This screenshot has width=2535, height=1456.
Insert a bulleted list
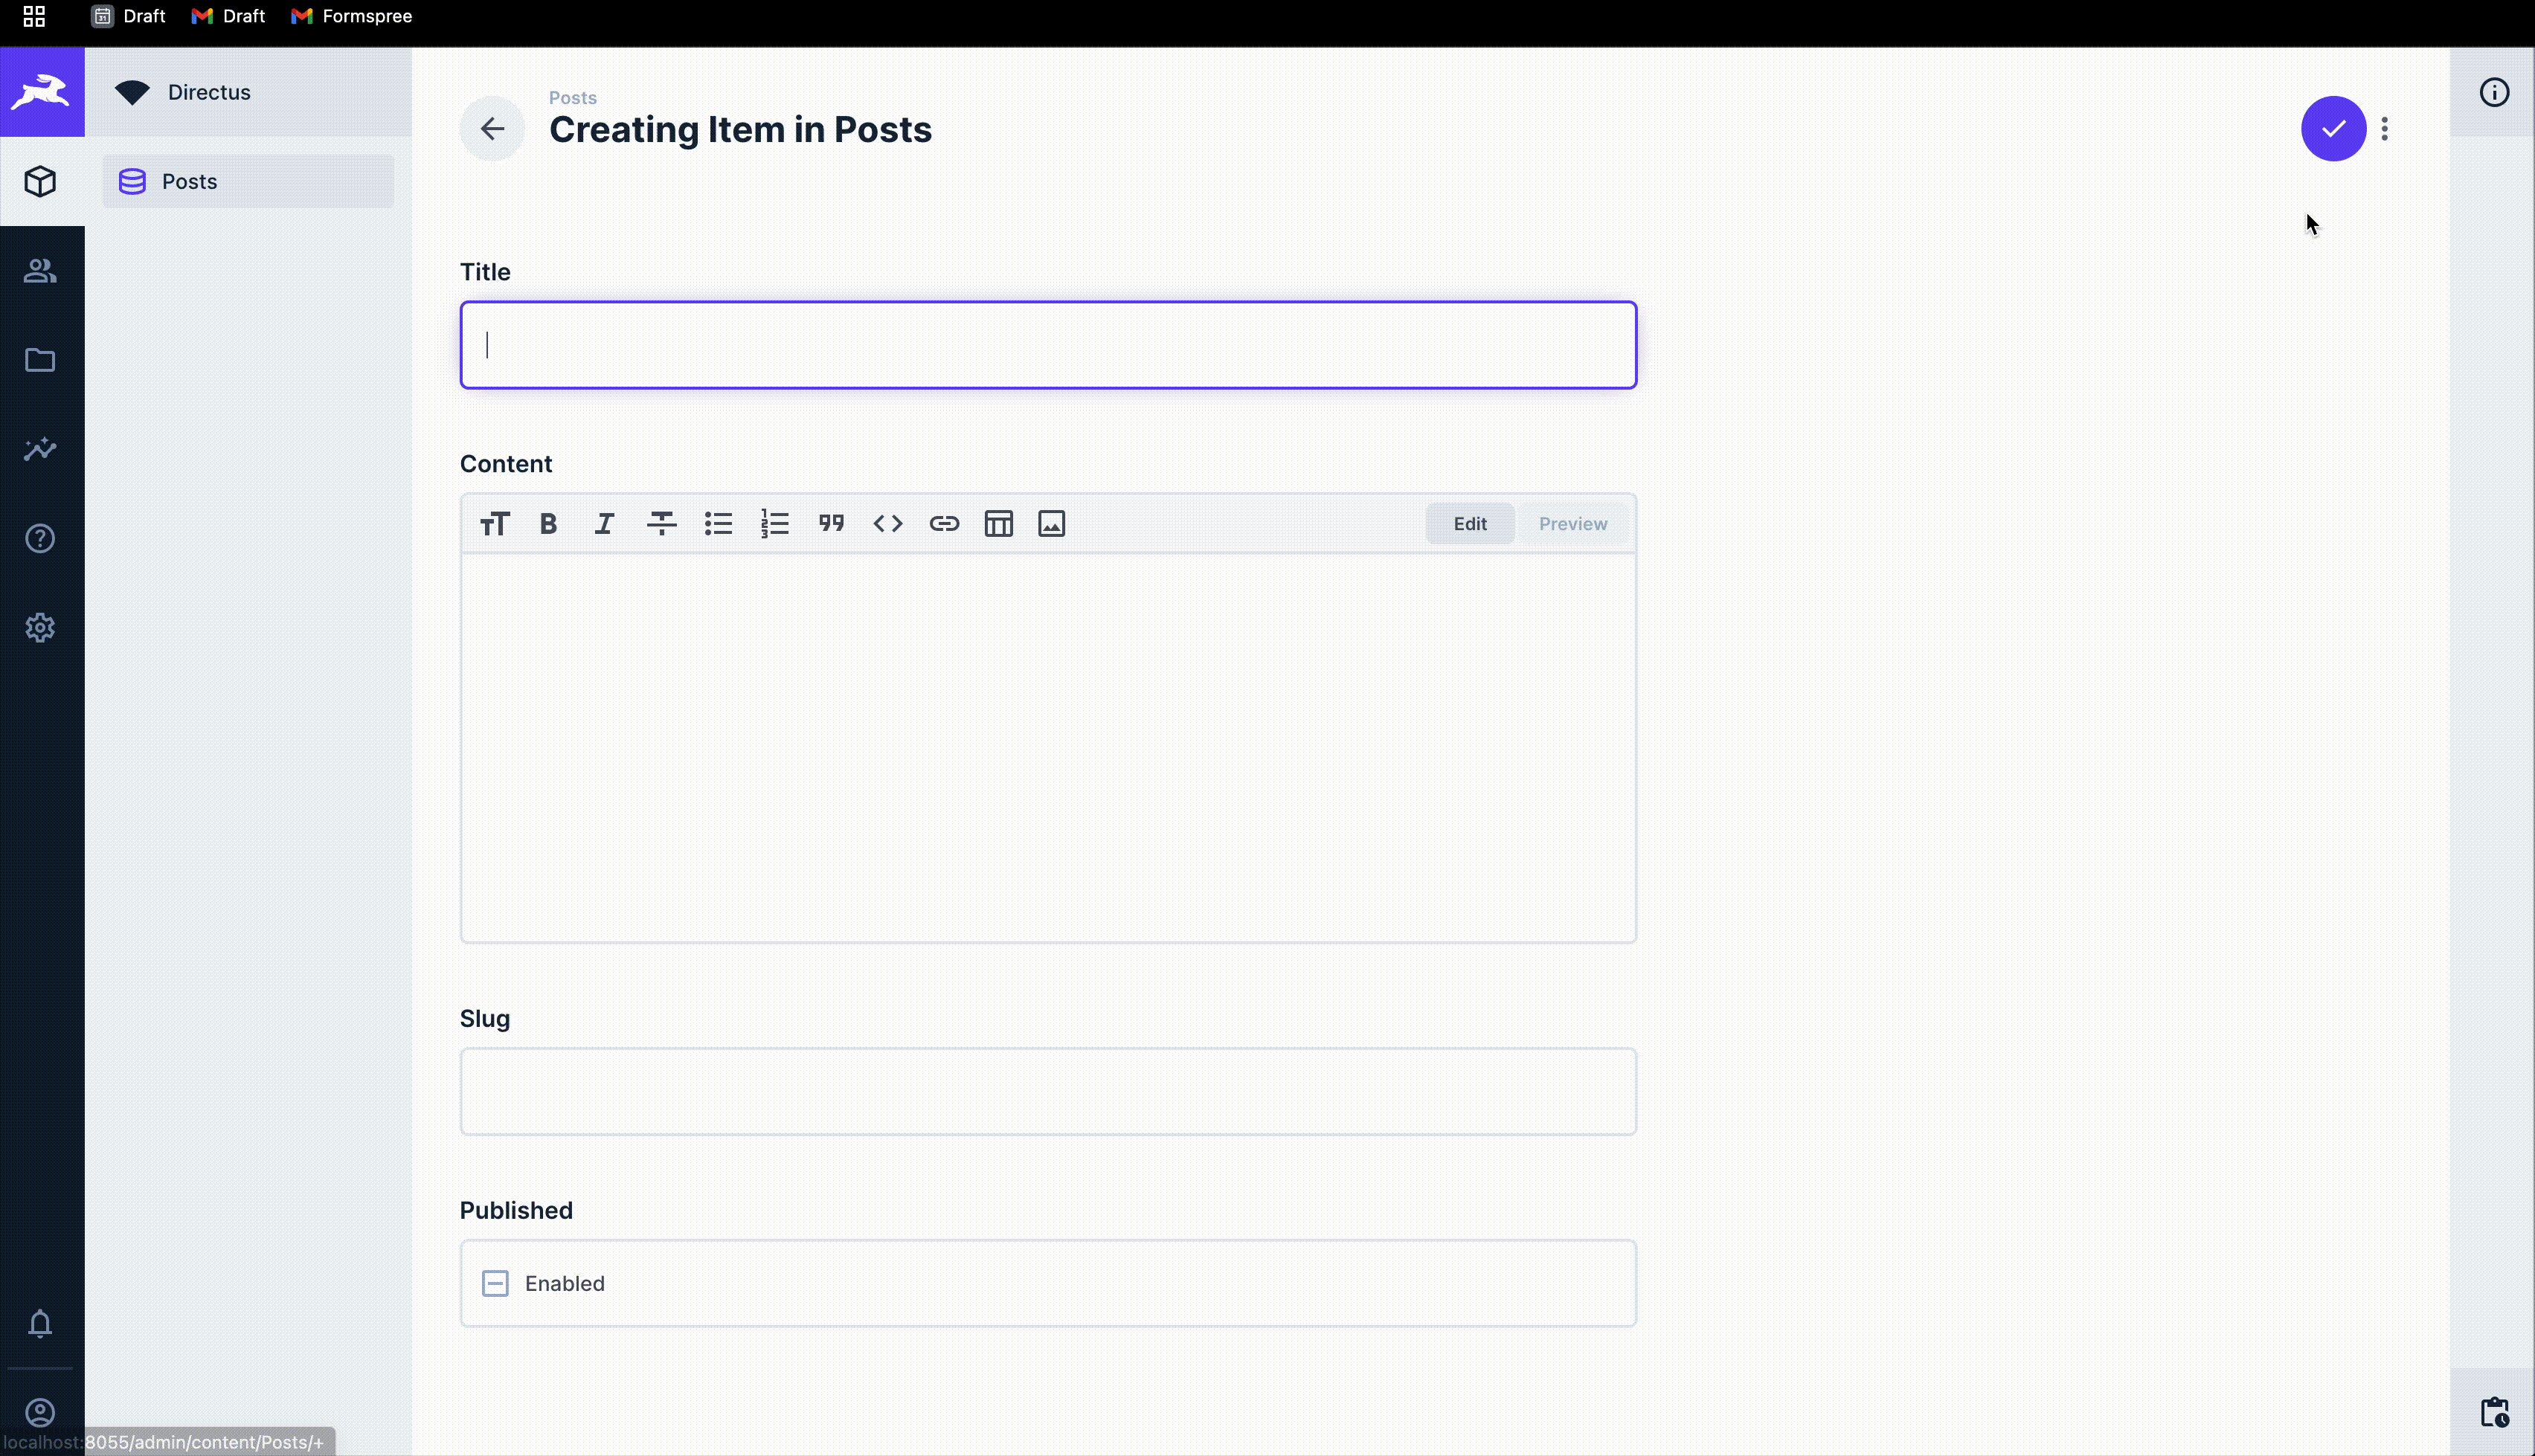pos(718,523)
